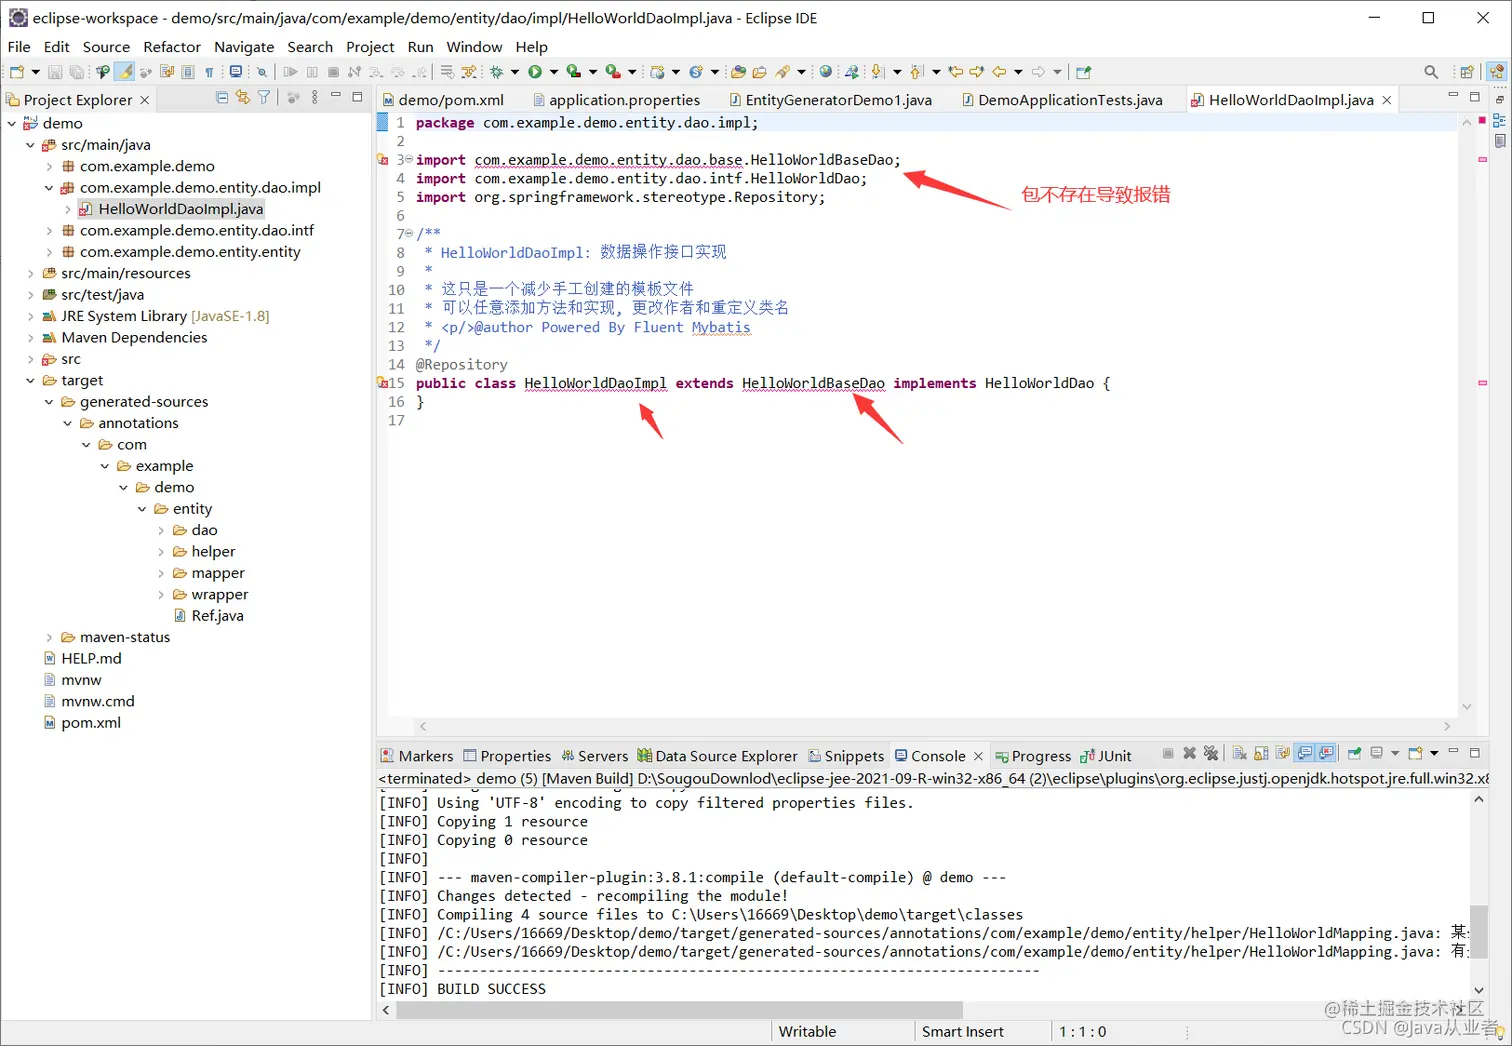Expand src/main/resources folder
The image size is (1512, 1046).
pyautogui.click(x=30, y=273)
